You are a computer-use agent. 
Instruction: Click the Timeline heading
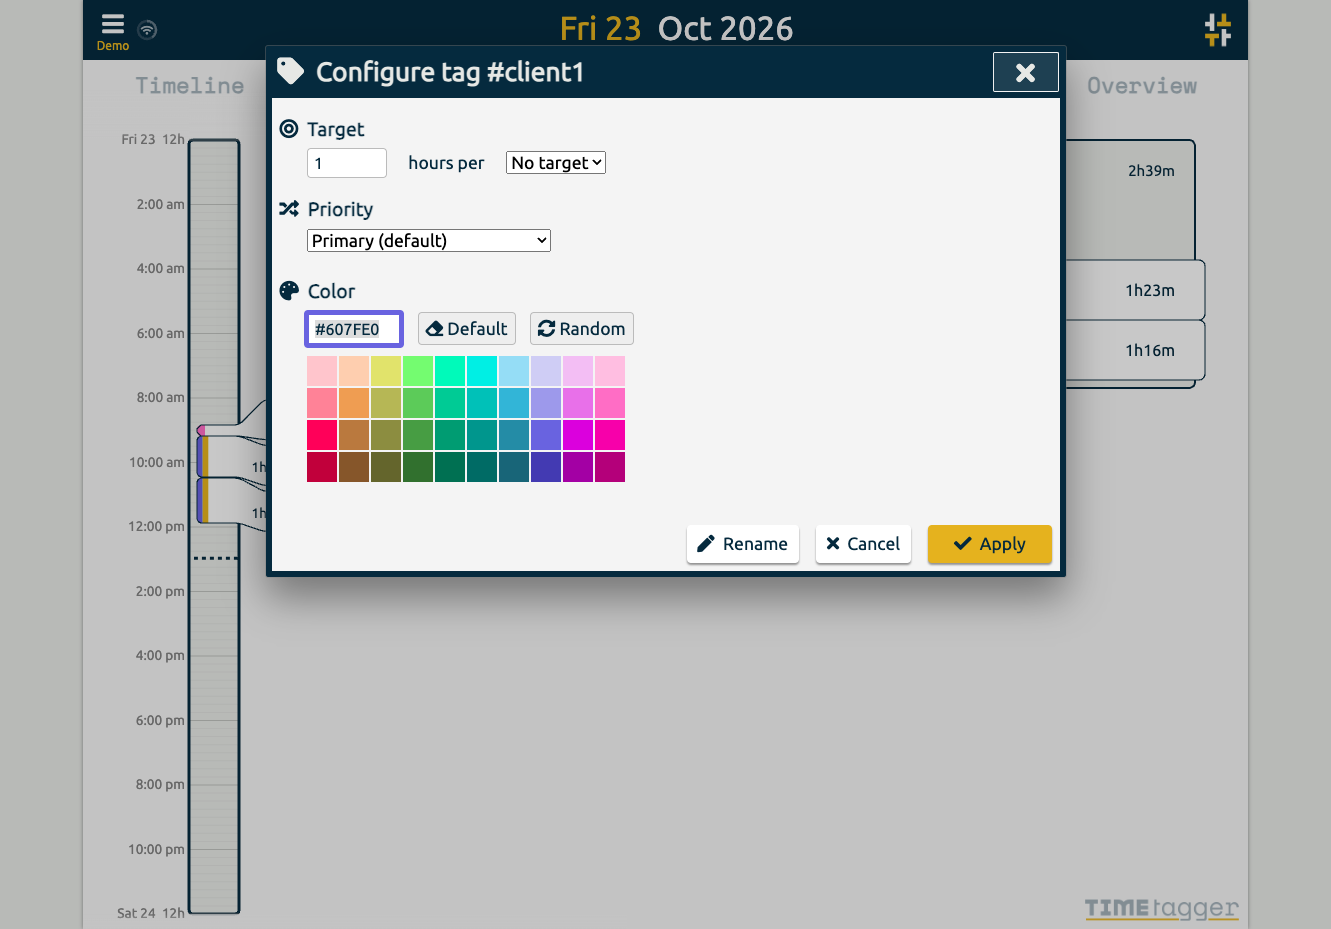coord(190,86)
